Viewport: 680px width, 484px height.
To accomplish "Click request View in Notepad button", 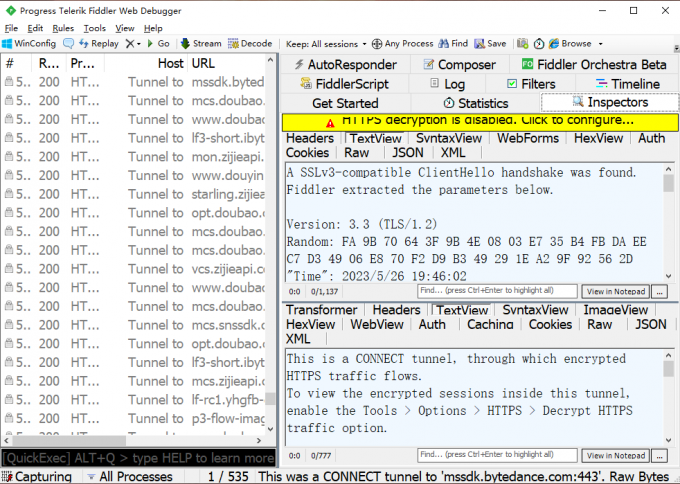I will click(616, 291).
